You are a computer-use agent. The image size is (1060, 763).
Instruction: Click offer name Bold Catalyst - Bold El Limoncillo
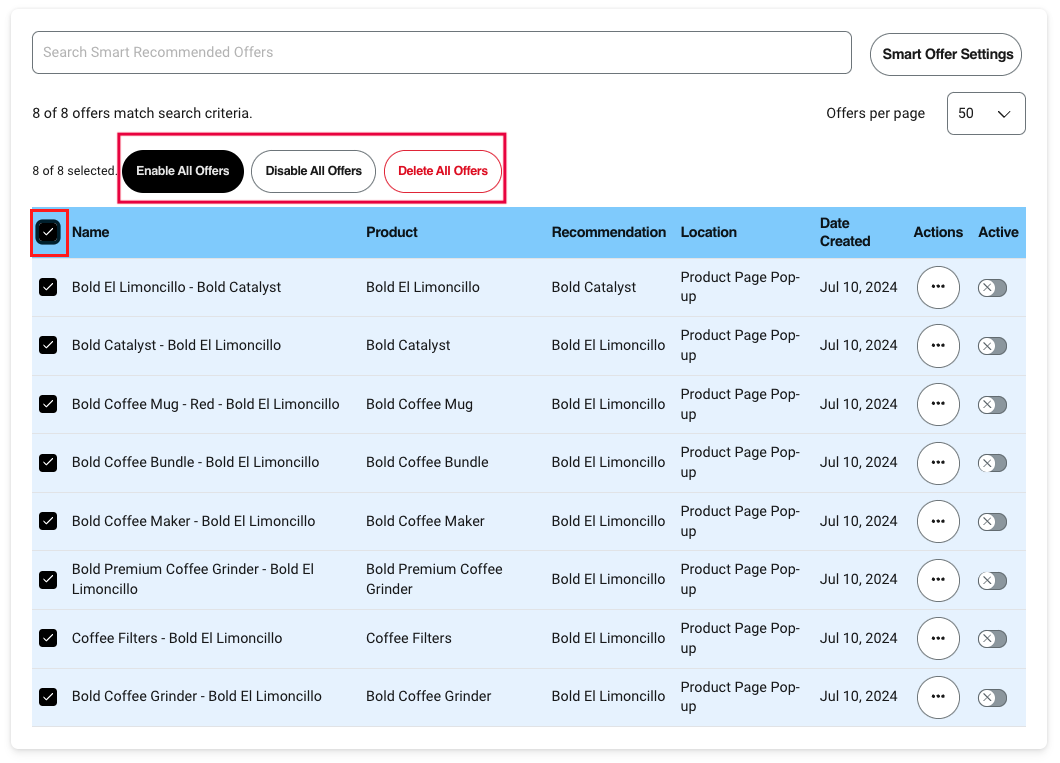[176, 345]
